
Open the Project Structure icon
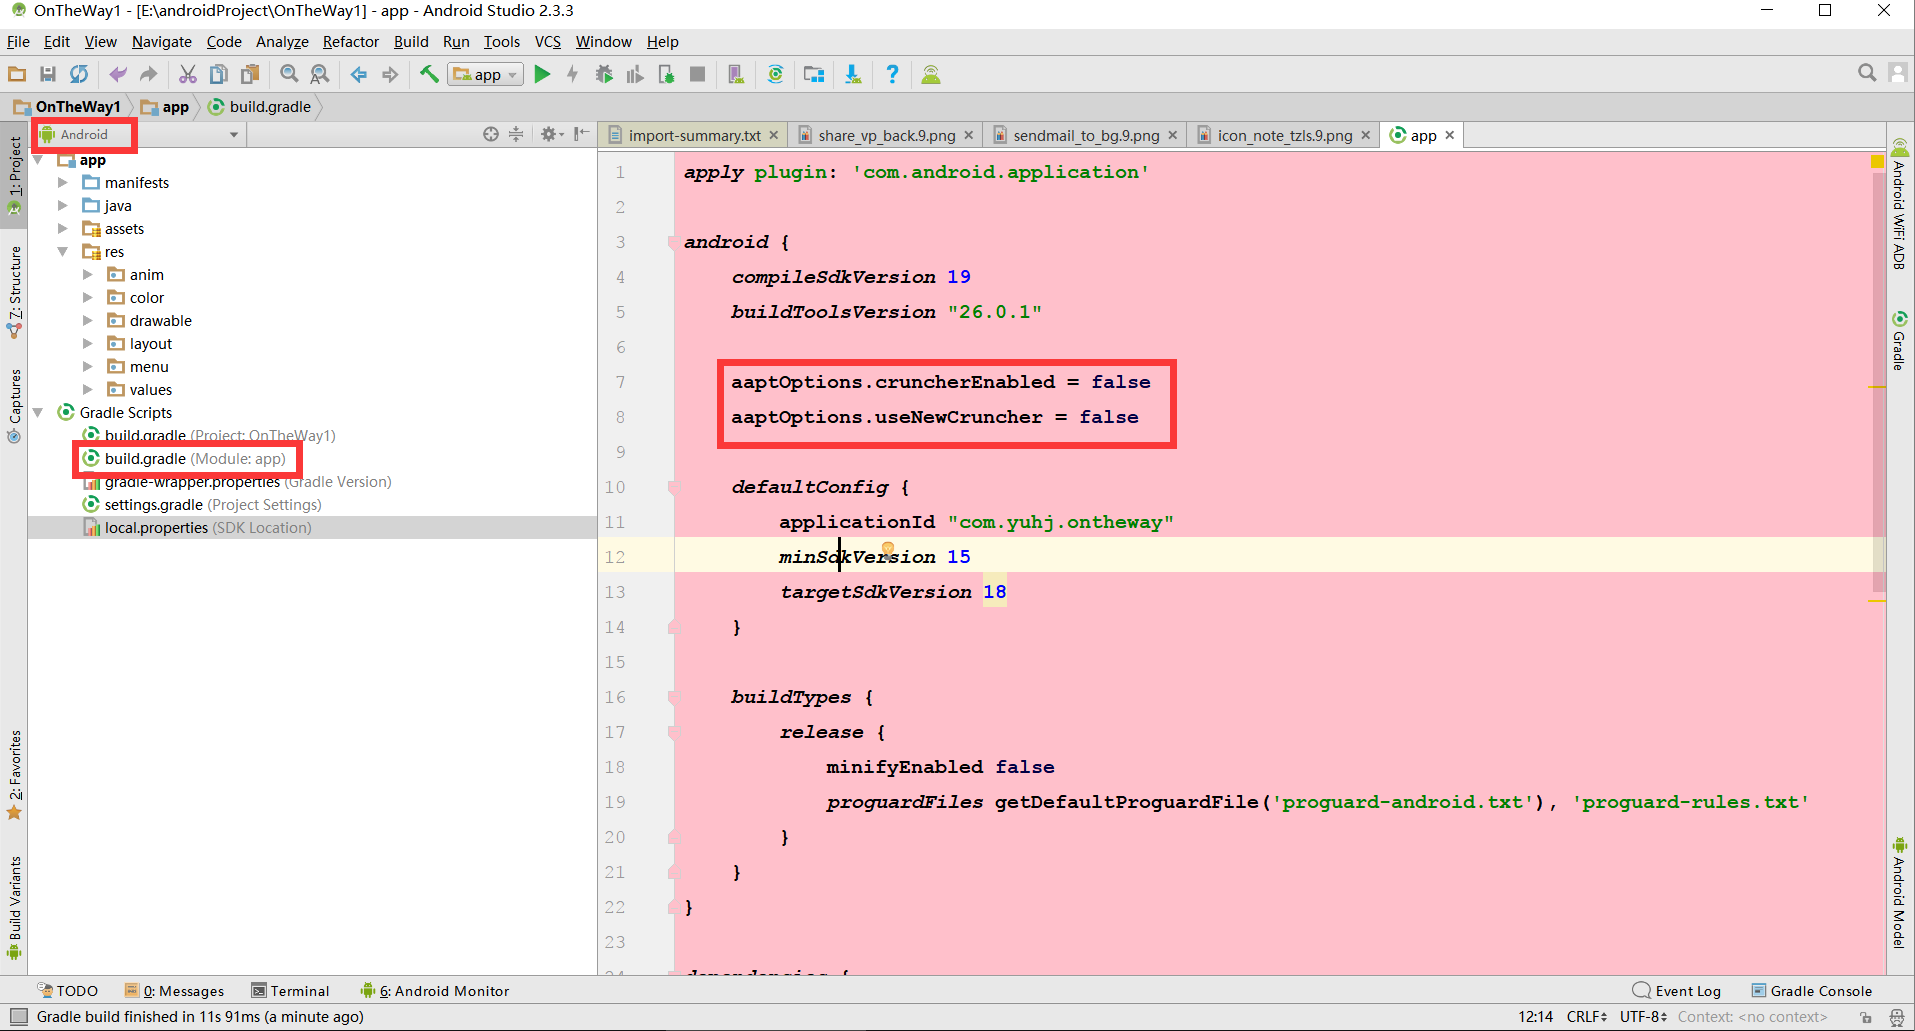[814, 74]
